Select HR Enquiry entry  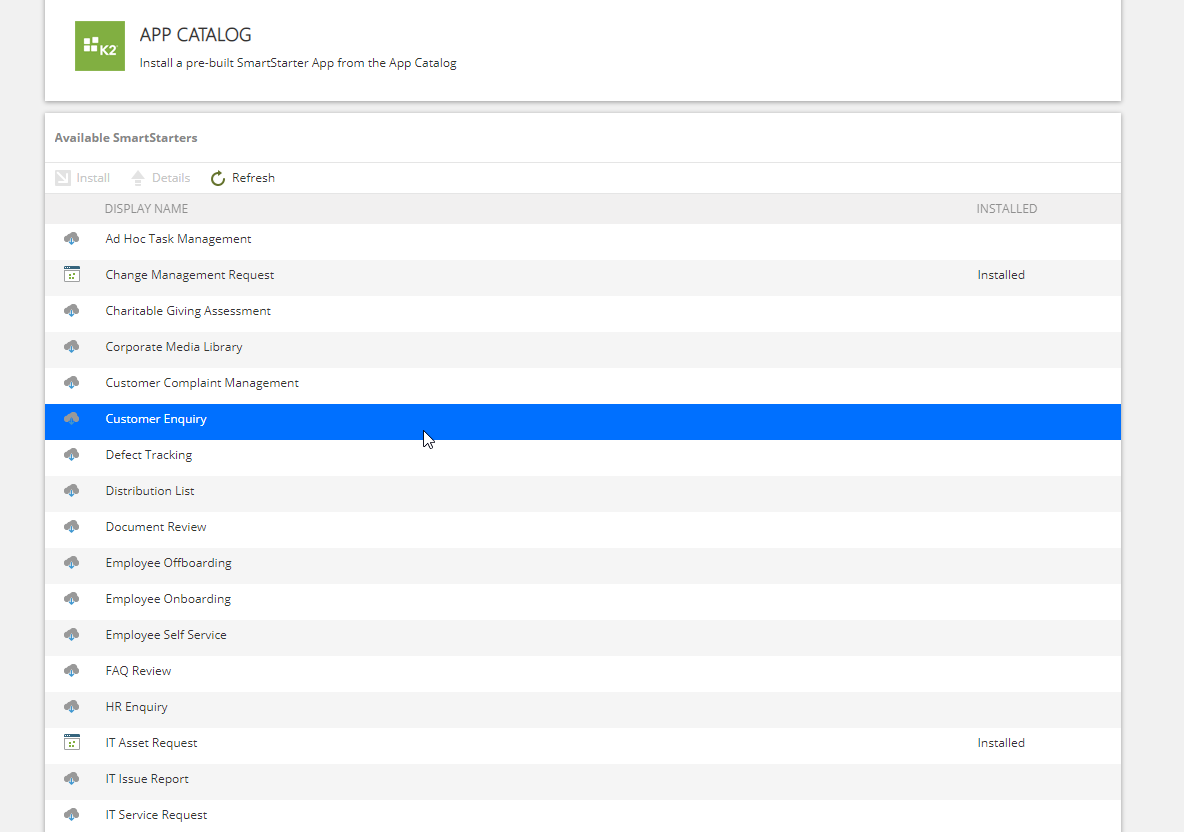[x=583, y=710]
